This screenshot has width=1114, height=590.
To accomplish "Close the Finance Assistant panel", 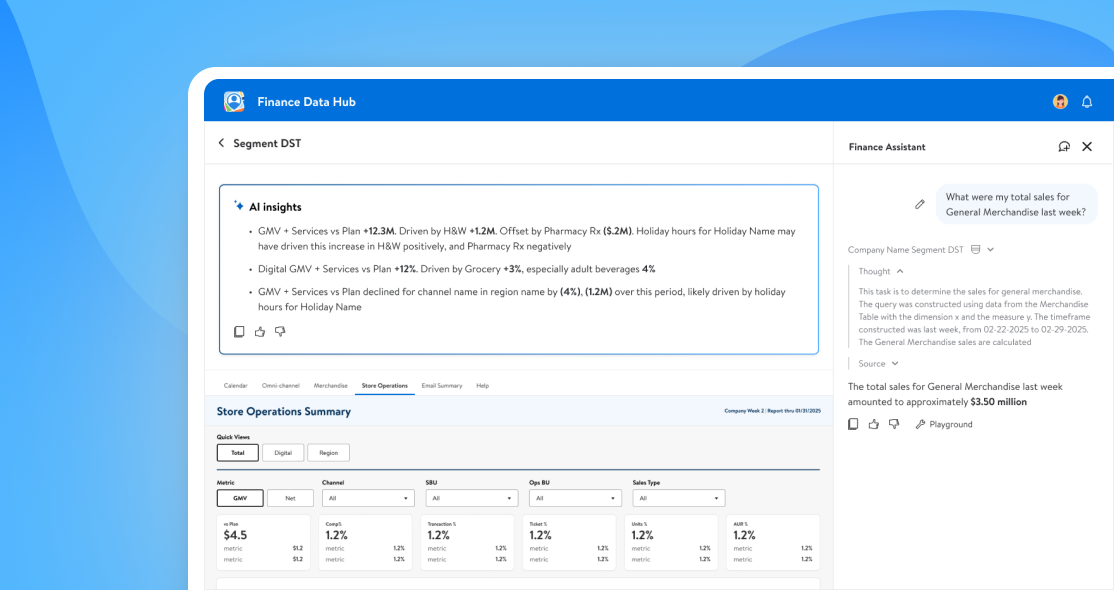I will click(x=1087, y=147).
